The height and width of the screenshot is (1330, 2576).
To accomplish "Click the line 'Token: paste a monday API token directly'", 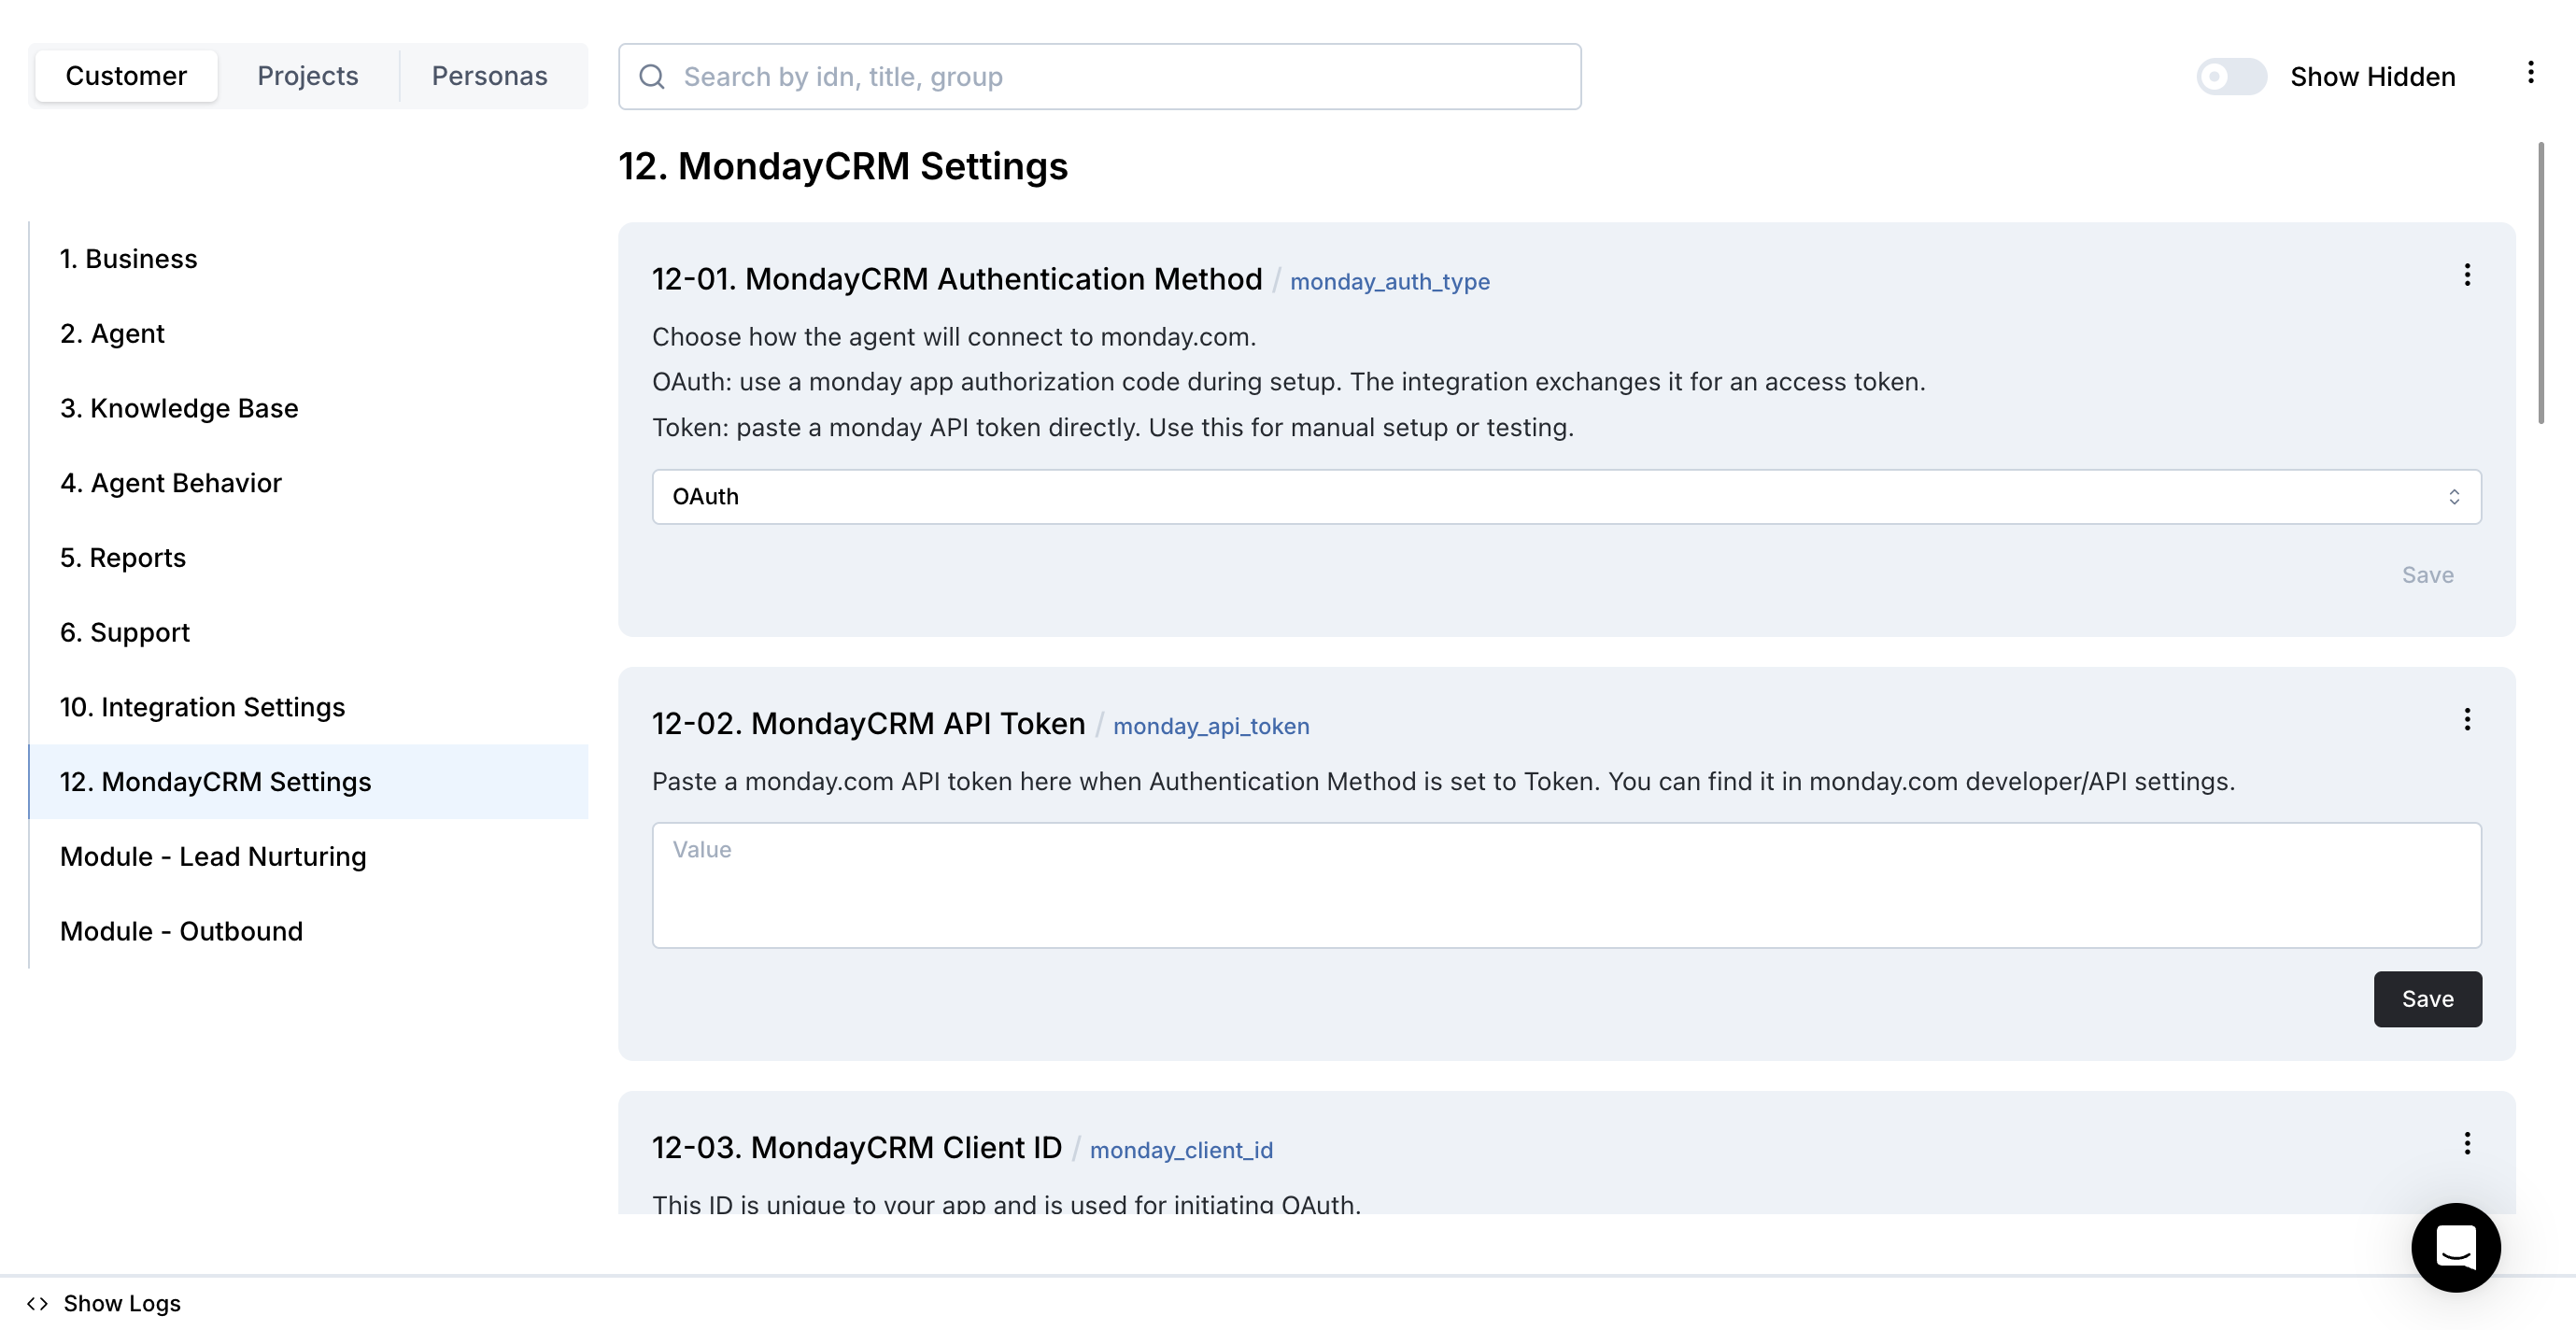I will (x=1112, y=428).
